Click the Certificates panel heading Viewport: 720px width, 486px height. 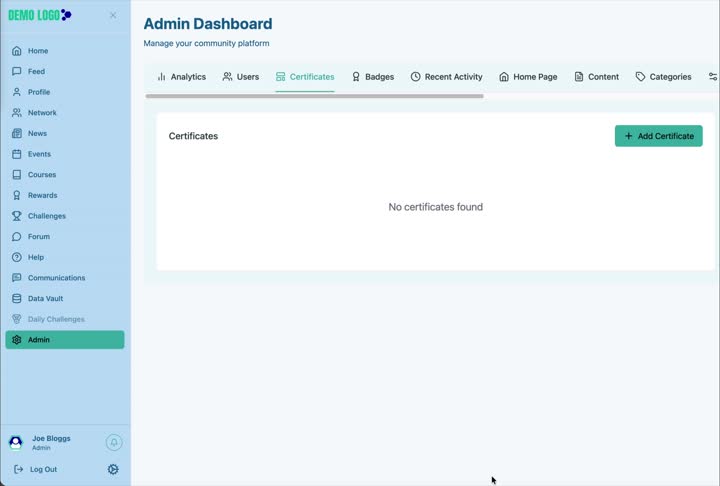[x=193, y=136]
